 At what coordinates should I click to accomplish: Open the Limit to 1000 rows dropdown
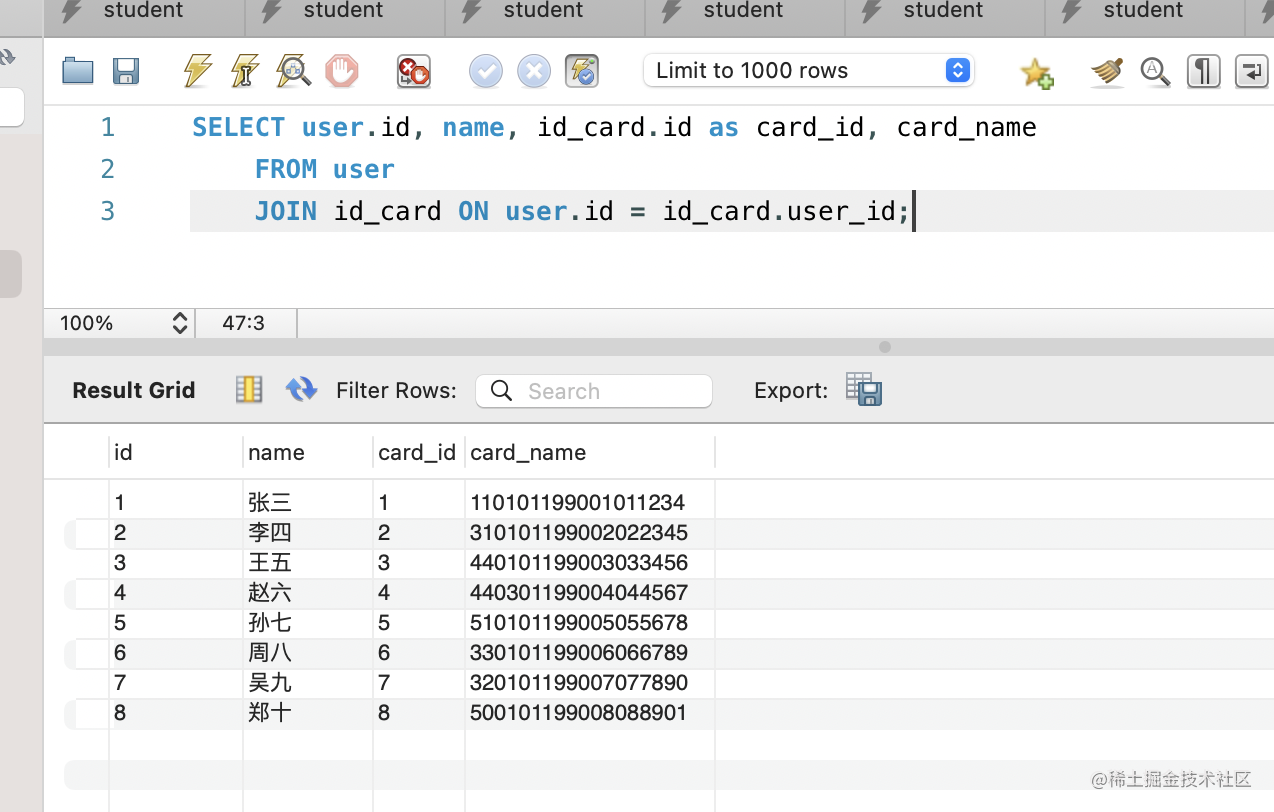pyautogui.click(x=808, y=70)
